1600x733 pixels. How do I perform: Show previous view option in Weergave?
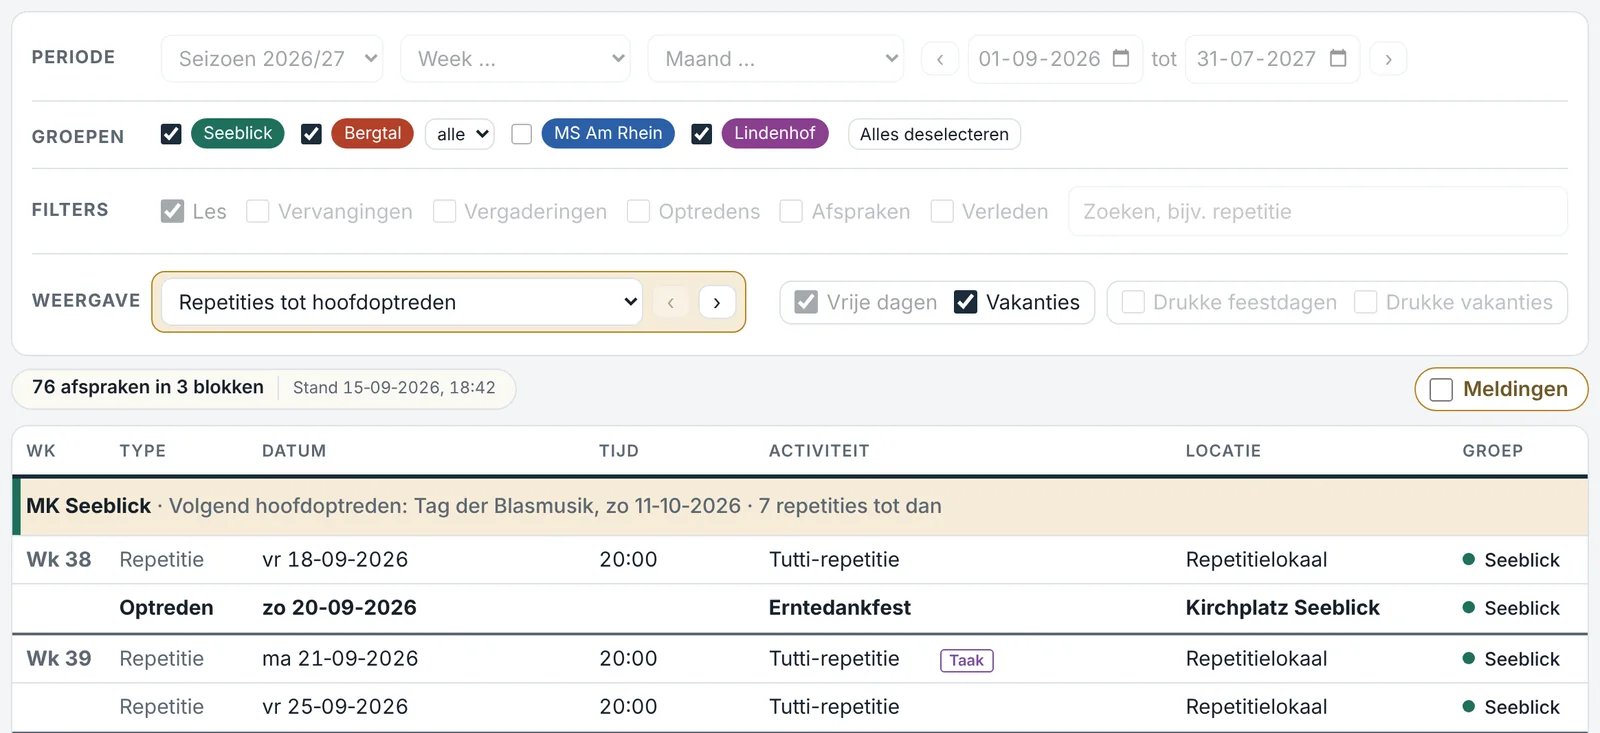click(671, 302)
